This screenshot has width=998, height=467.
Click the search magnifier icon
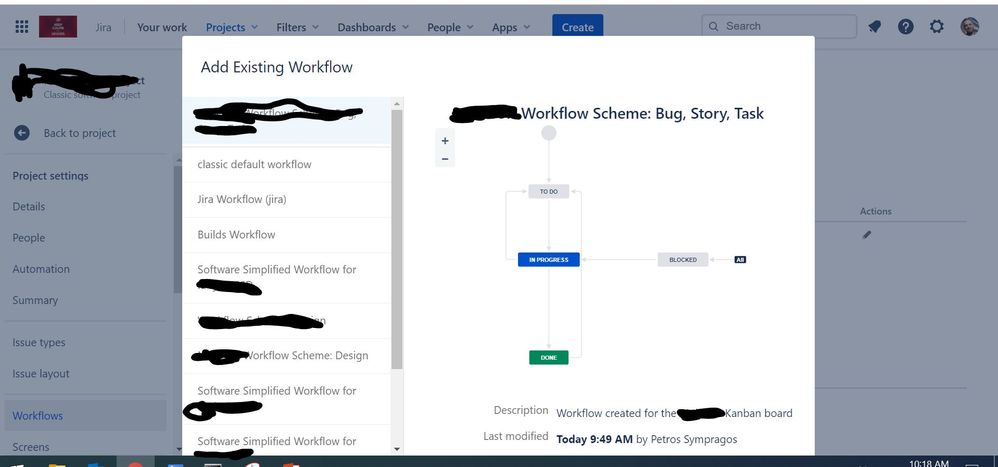713,27
